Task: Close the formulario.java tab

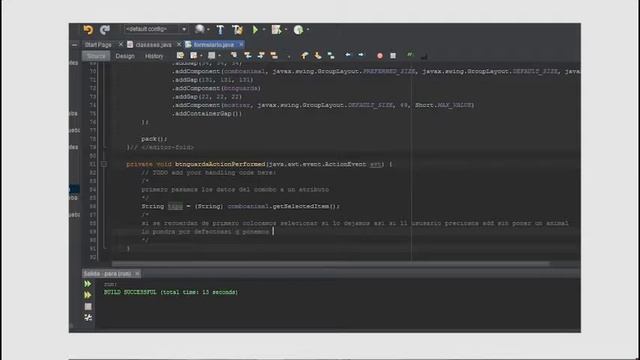Action: (x=241, y=44)
